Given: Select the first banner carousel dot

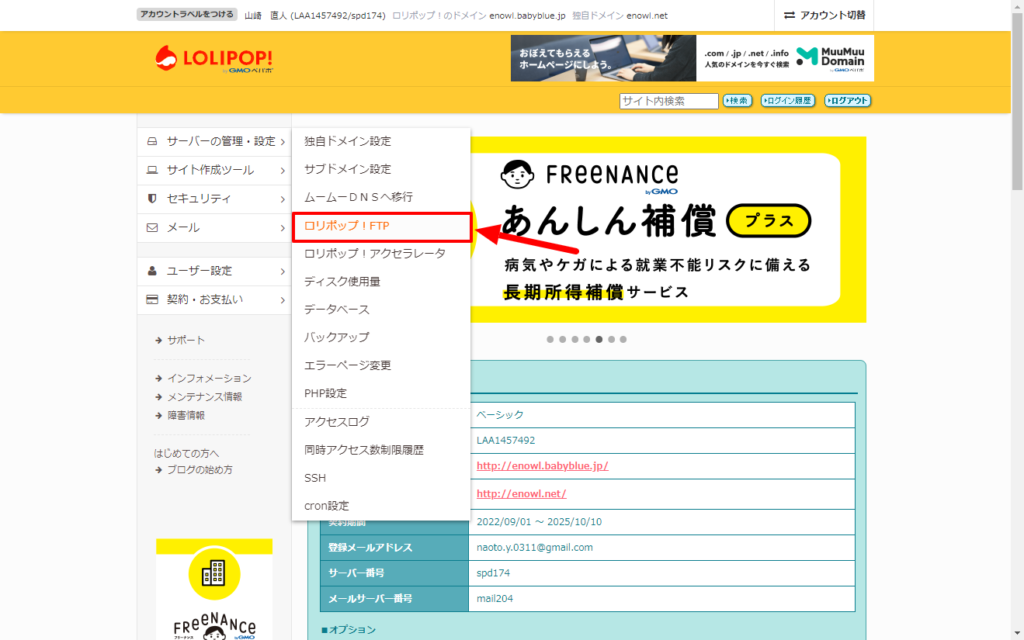Looking at the screenshot, I should [x=550, y=339].
